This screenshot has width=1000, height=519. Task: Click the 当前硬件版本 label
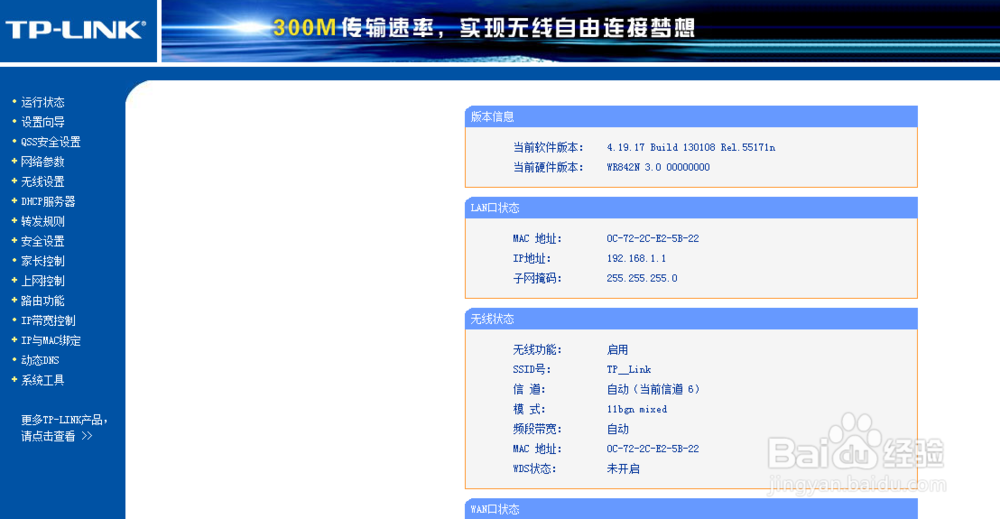pos(548,167)
